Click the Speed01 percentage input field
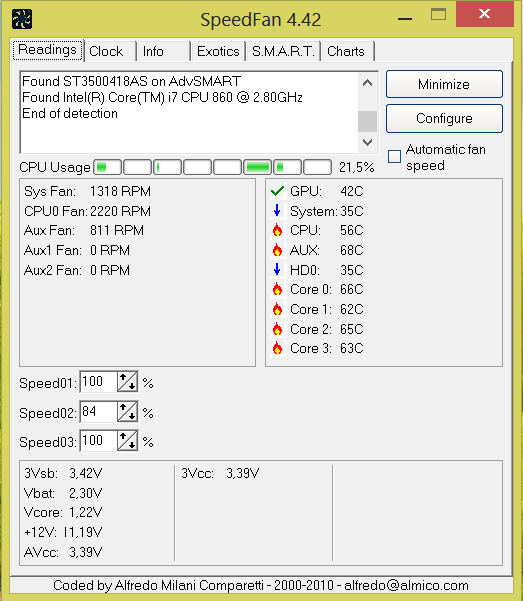The width and height of the screenshot is (523, 601). tap(99, 382)
